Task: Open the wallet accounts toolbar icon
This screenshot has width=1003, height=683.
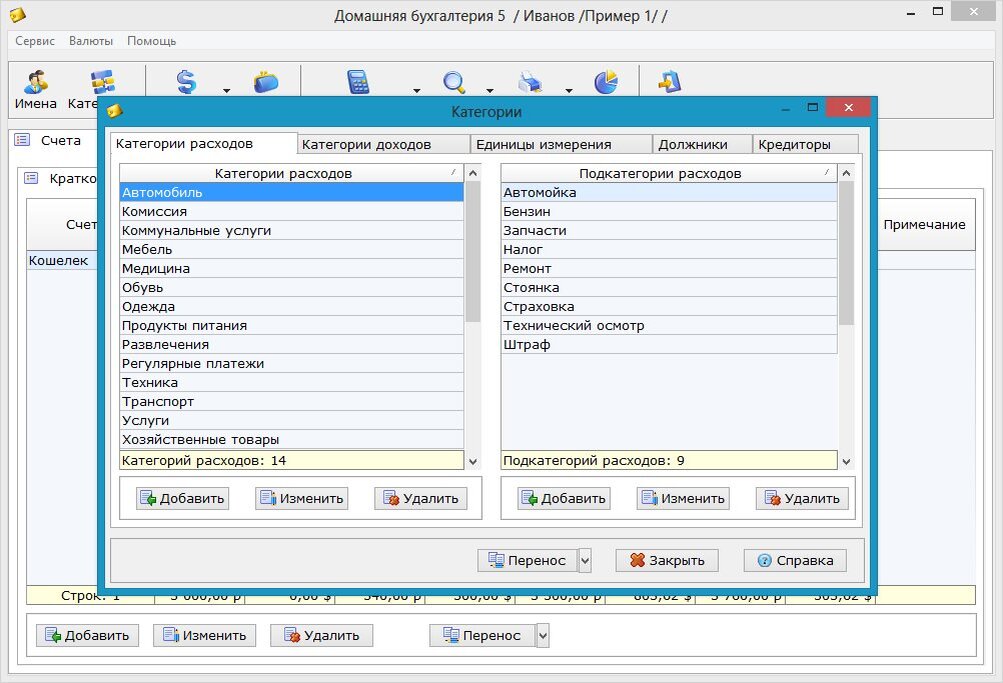Action: (x=266, y=82)
